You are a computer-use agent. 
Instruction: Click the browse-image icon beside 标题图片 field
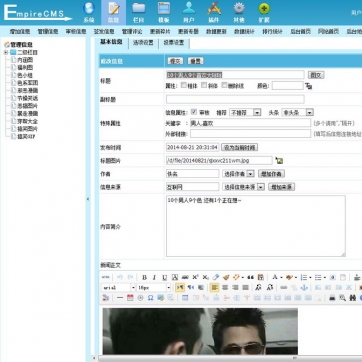(x=279, y=161)
